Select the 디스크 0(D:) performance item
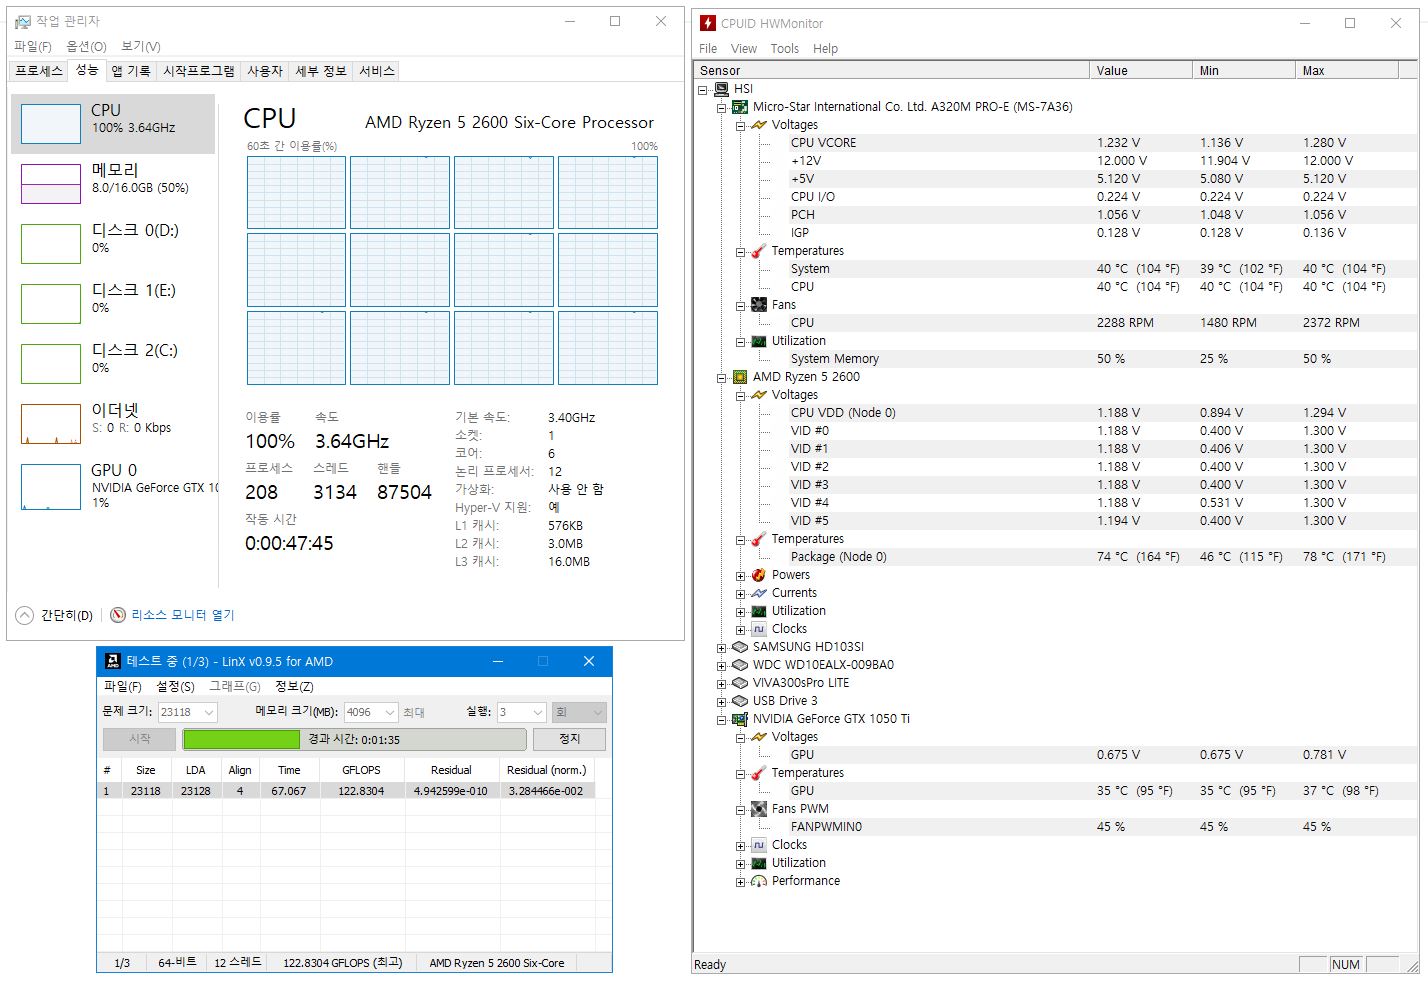This screenshot has width=1428, height=986. click(113, 243)
